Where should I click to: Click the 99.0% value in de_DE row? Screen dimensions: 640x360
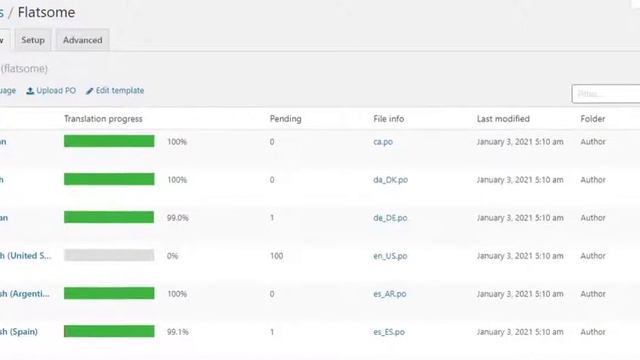[178, 218]
